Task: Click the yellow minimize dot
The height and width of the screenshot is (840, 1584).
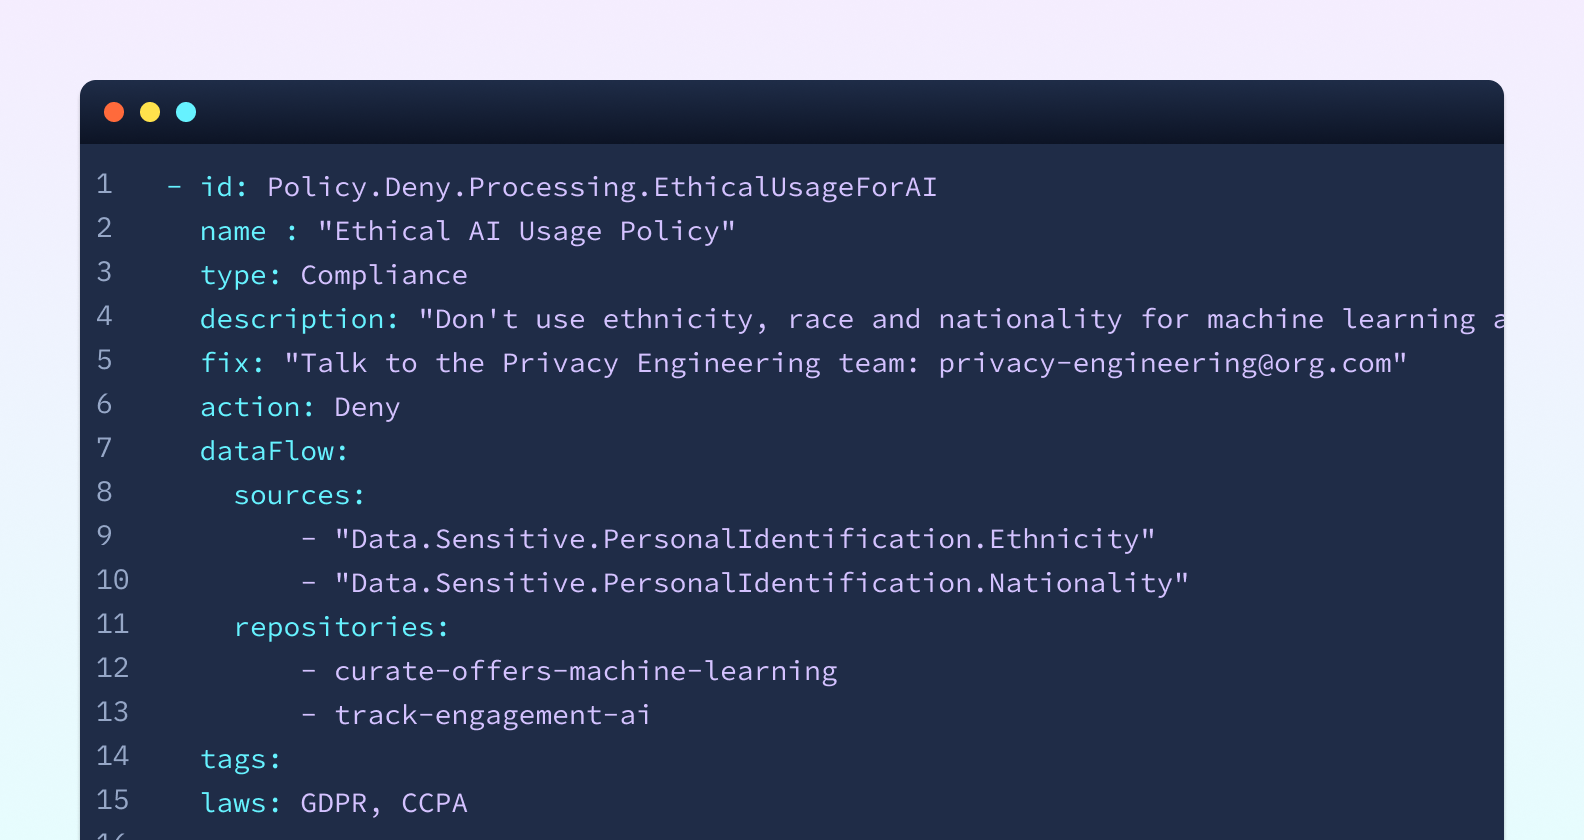Action: [150, 112]
